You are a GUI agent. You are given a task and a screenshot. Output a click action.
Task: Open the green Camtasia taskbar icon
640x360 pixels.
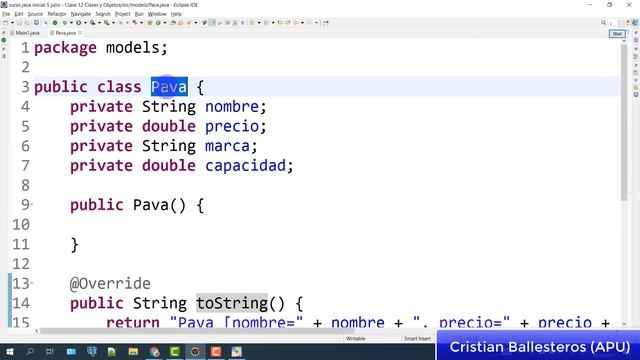click(x=175, y=351)
